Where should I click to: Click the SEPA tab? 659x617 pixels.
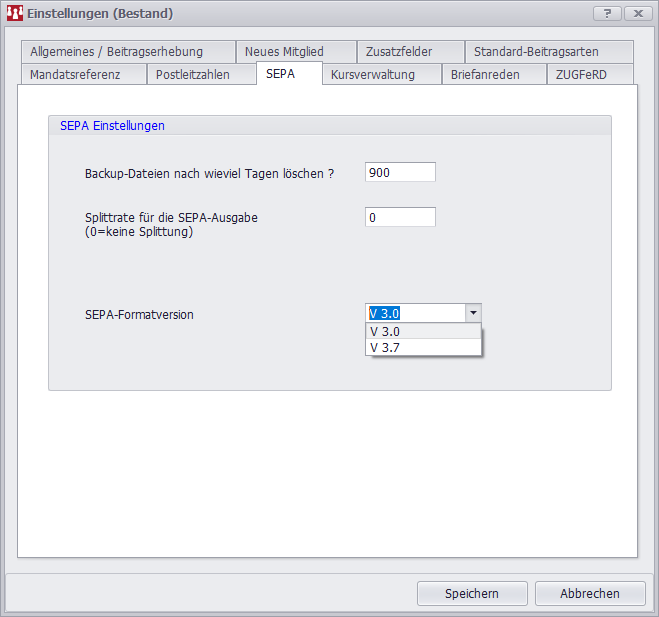pyautogui.click(x=280, y=74)
